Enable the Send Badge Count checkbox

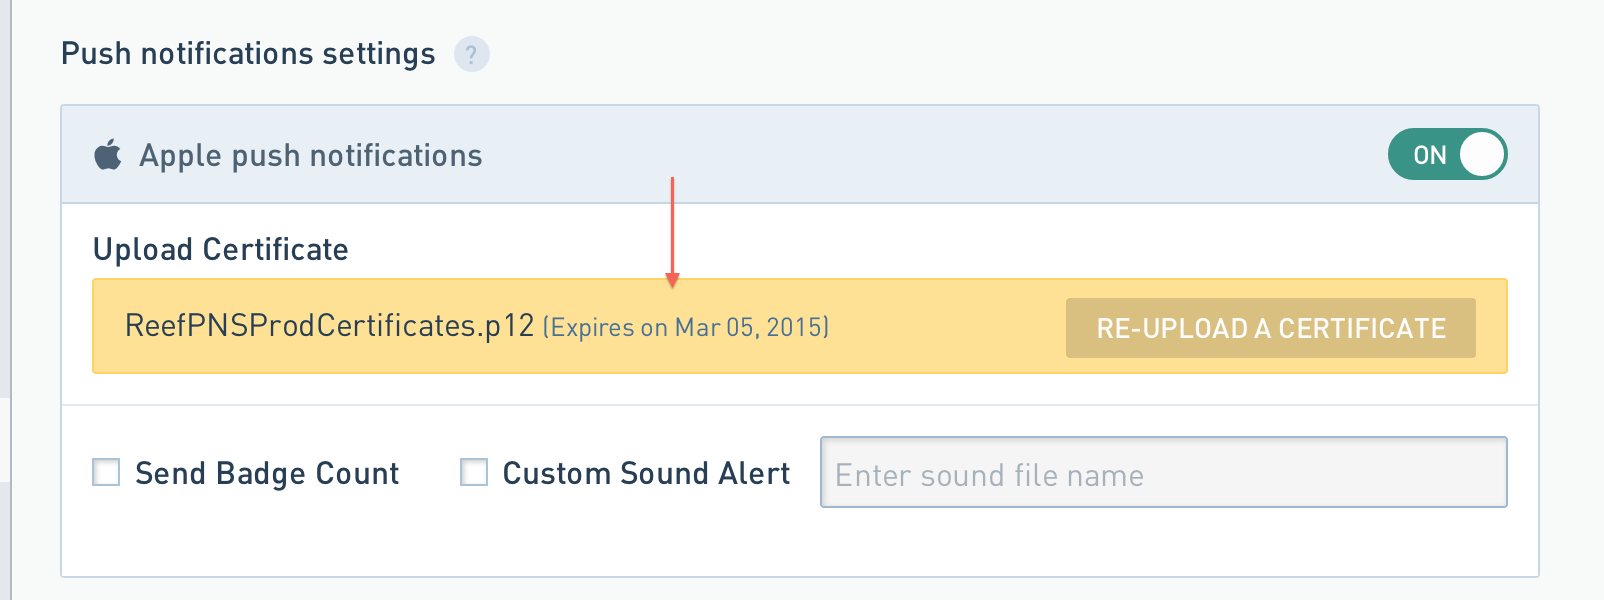(106, 472)
